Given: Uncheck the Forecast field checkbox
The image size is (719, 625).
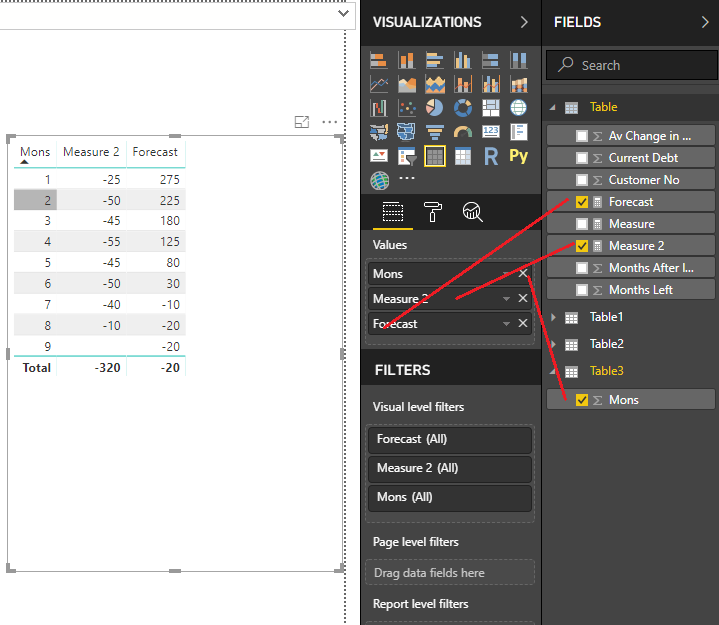Looking at the screenshot, I should [582, 202].
